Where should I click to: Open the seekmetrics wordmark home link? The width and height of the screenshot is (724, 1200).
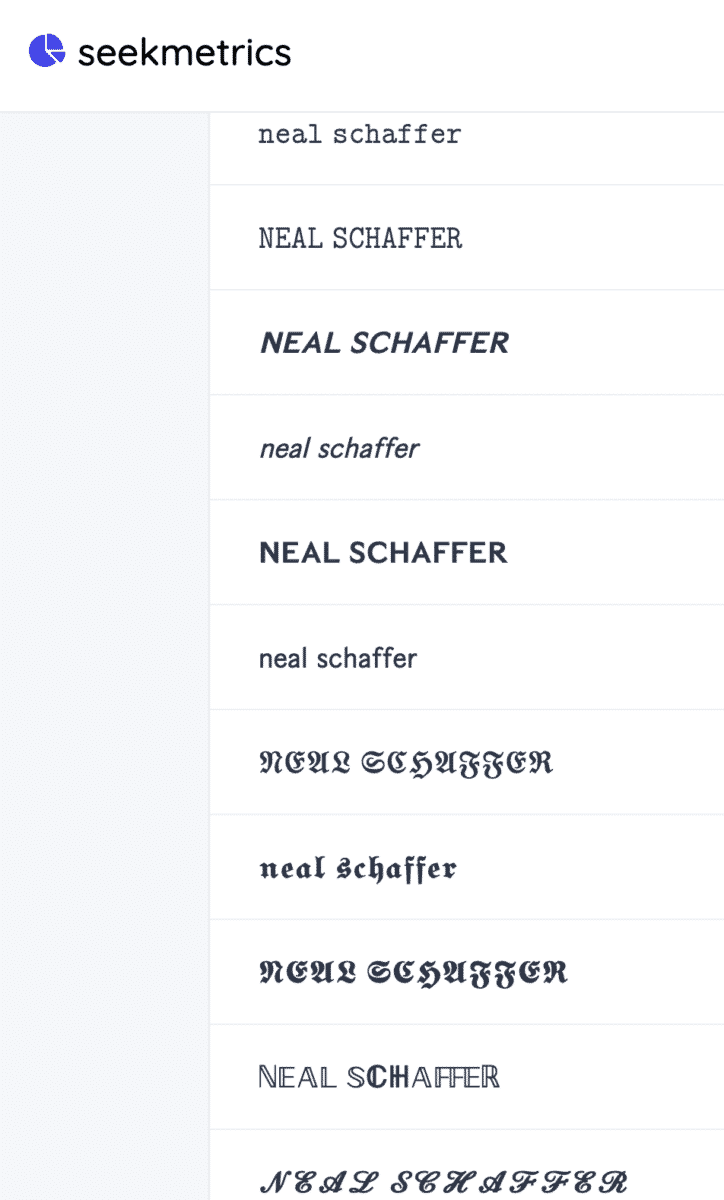184,52
